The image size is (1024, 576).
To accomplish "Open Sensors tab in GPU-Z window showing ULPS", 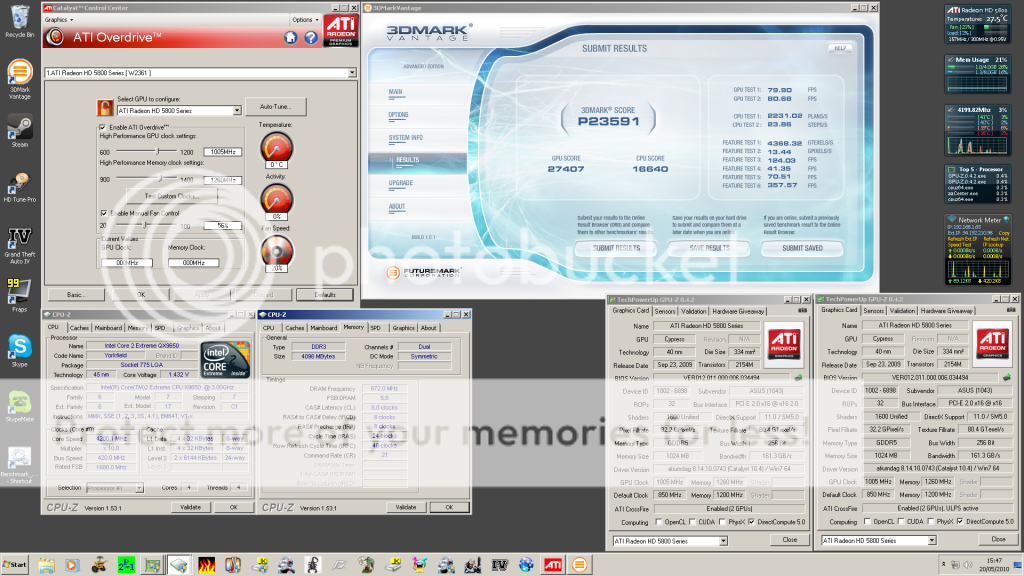I will coord(873,311).
